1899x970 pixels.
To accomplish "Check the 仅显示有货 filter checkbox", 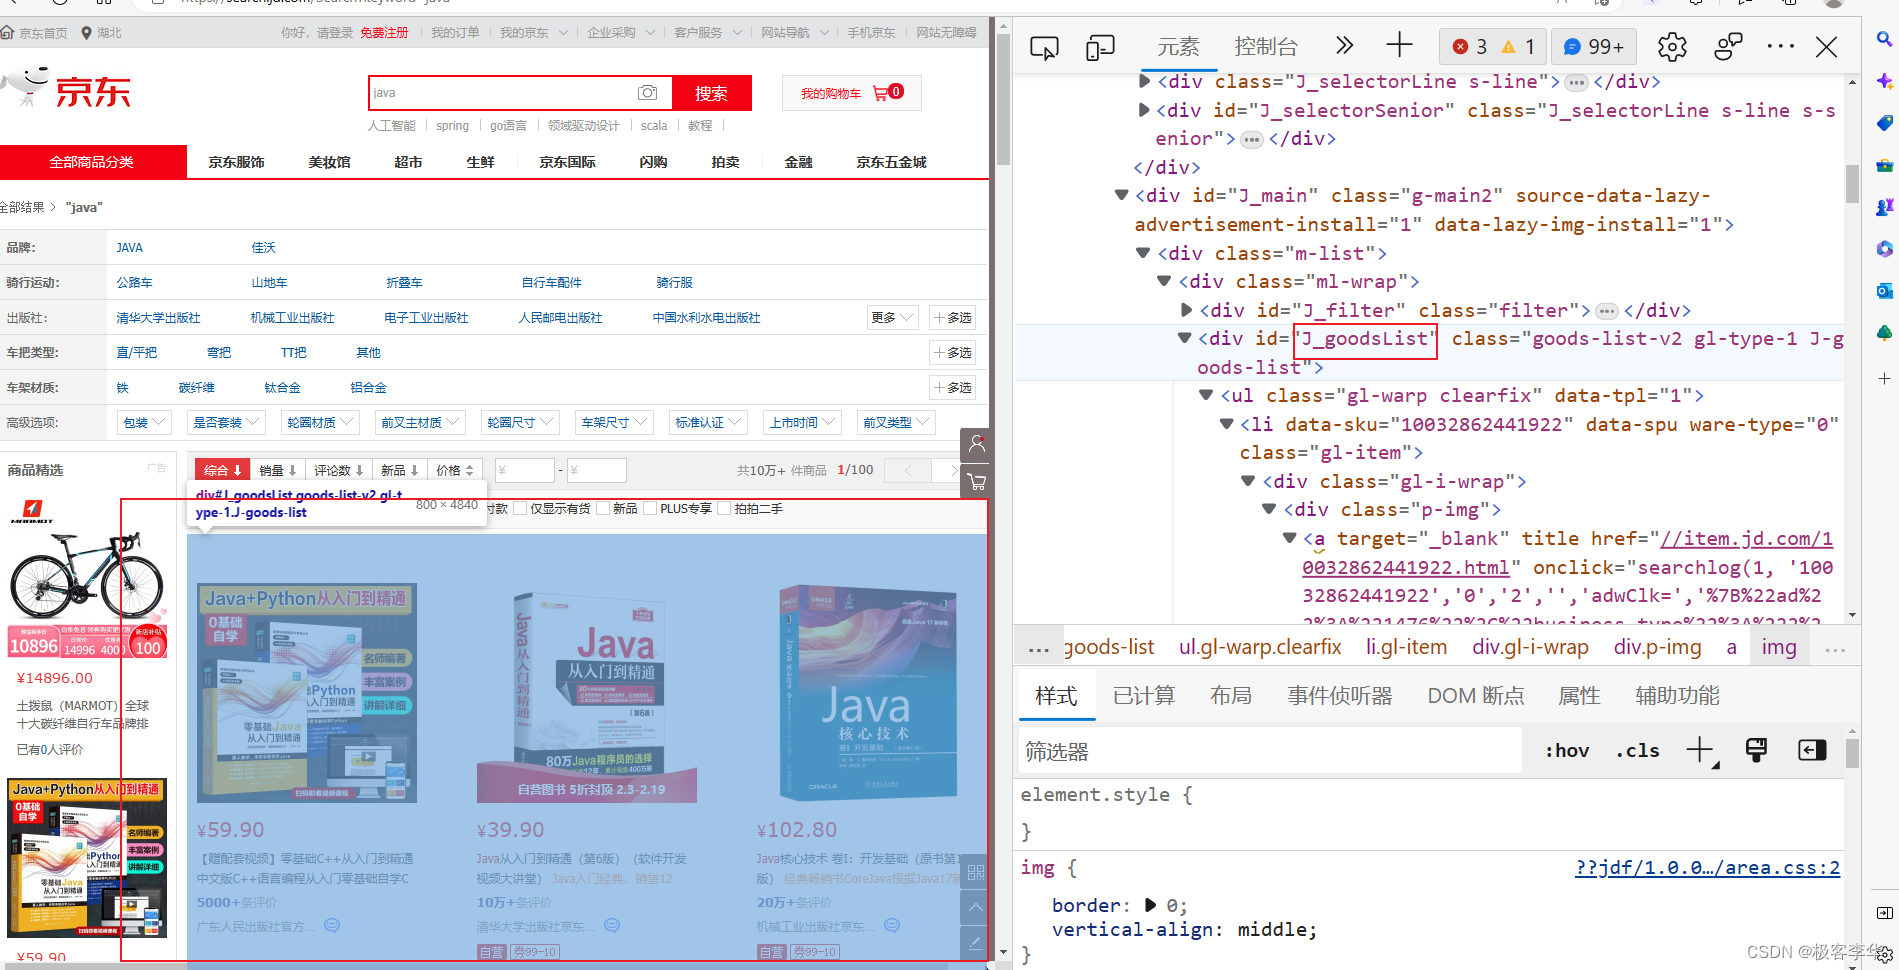I will tap(521, 508).
